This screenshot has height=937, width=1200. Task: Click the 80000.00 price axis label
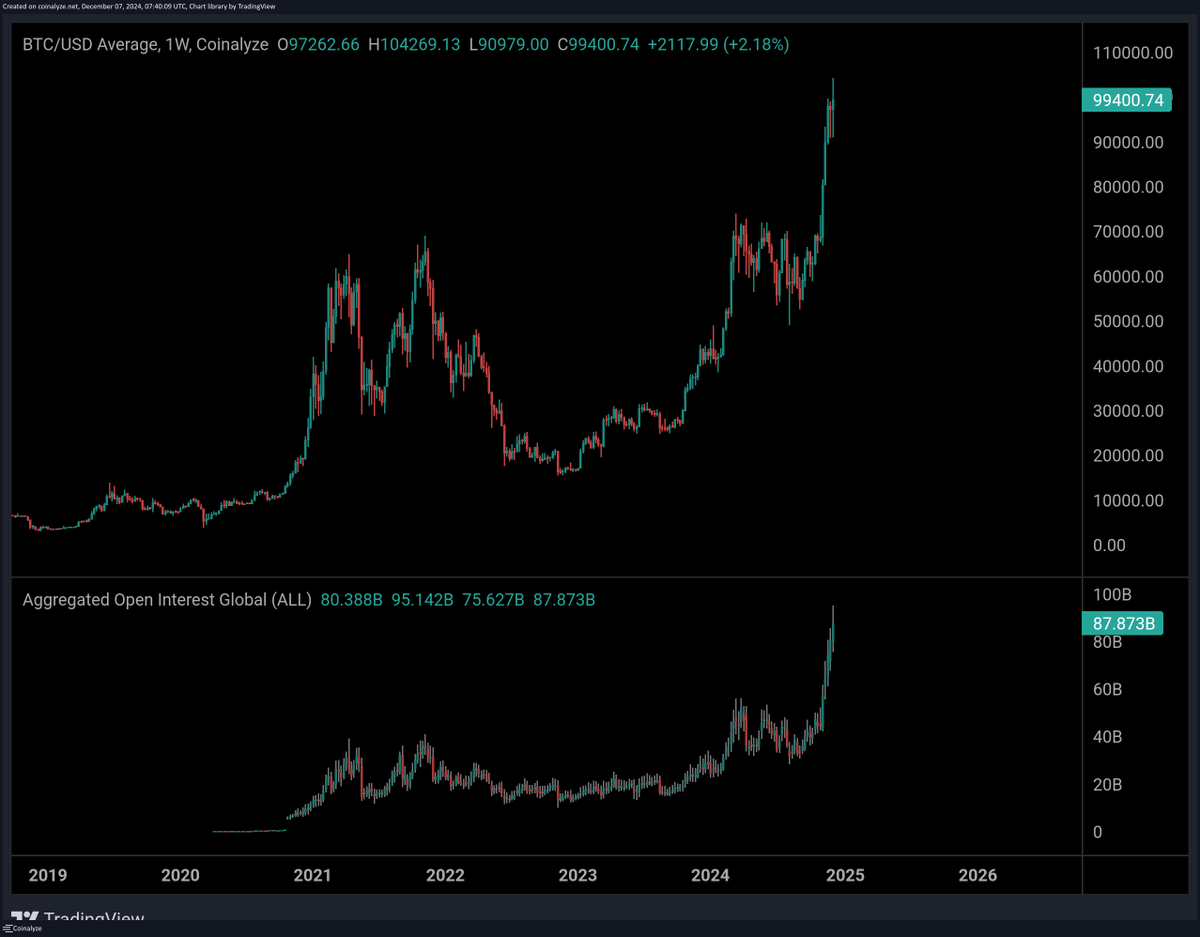(1129, 187)
